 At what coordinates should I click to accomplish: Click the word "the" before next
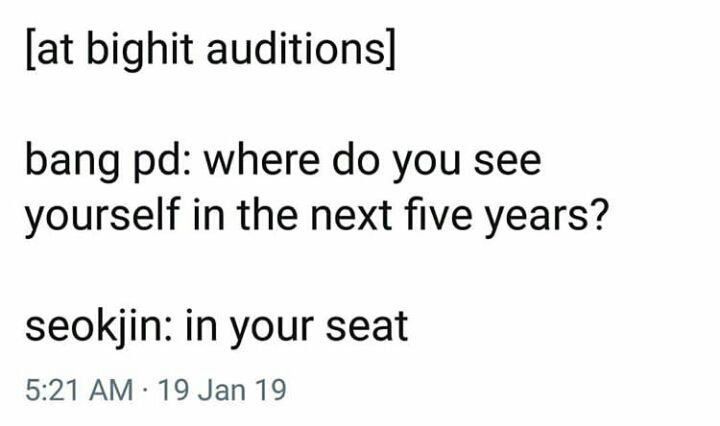267,214
